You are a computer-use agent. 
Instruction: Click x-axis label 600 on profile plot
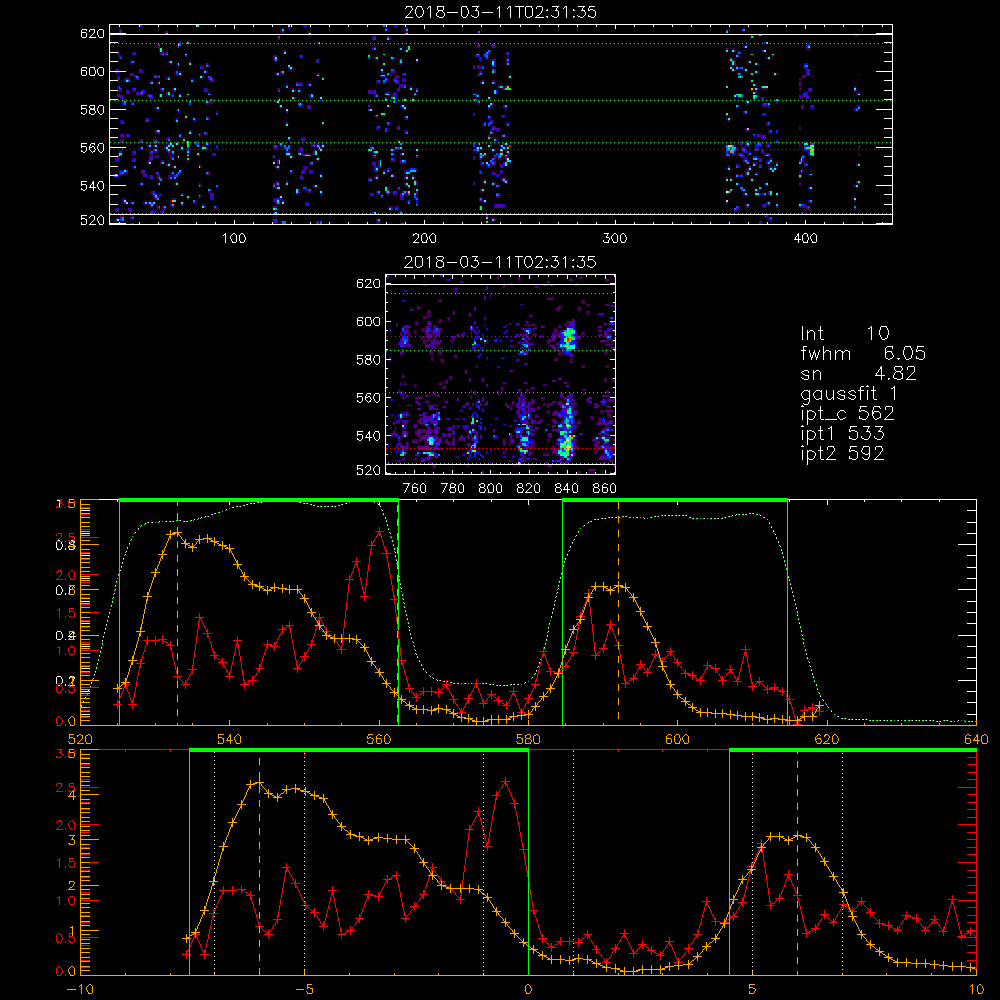point(677,740)
